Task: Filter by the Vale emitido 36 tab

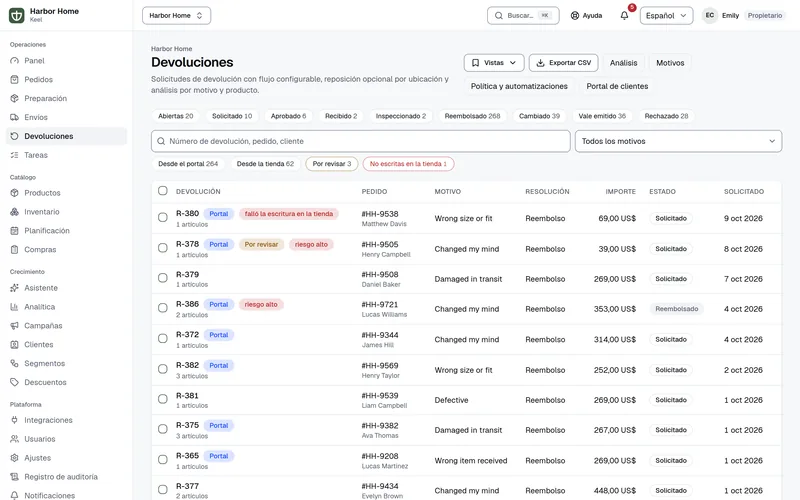Action: 602,116
